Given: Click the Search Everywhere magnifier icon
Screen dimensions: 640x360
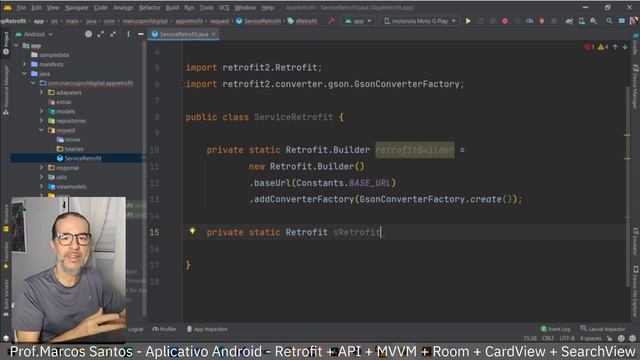Looking at the screenshot, I should [x=609, y=21].
